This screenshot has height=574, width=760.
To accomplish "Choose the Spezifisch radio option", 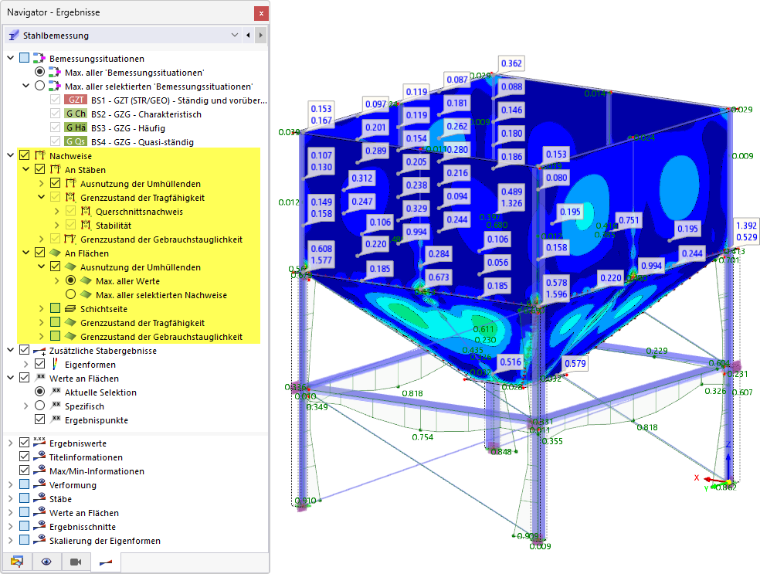I will 40,405.
